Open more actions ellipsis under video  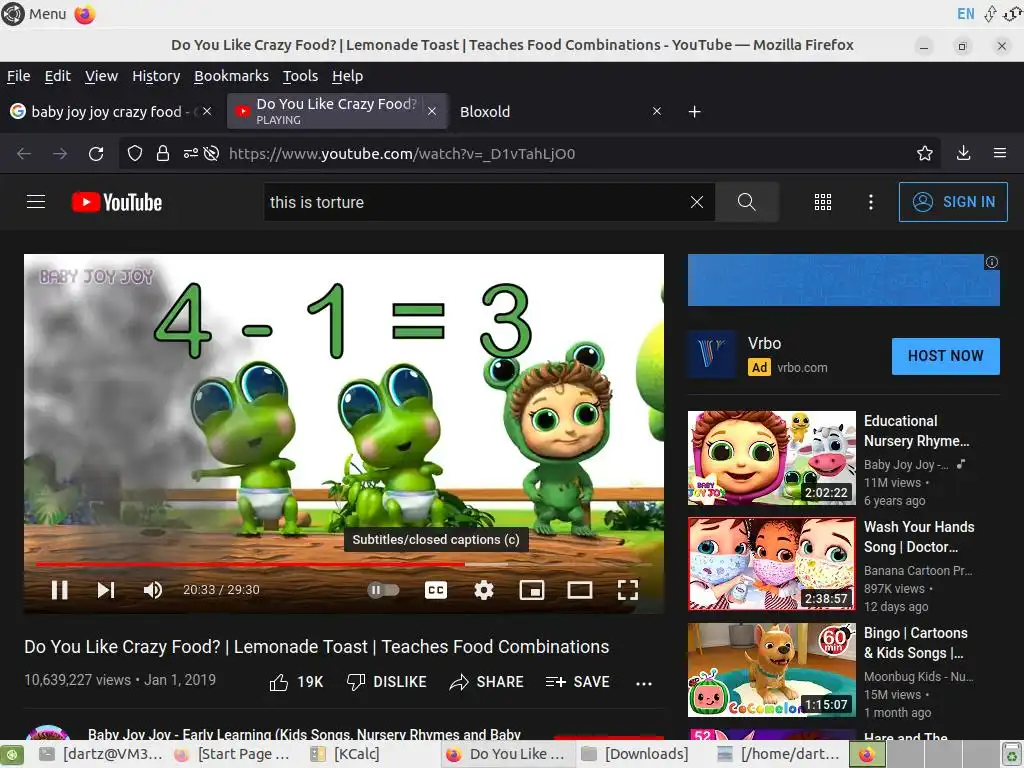(644, 683)
